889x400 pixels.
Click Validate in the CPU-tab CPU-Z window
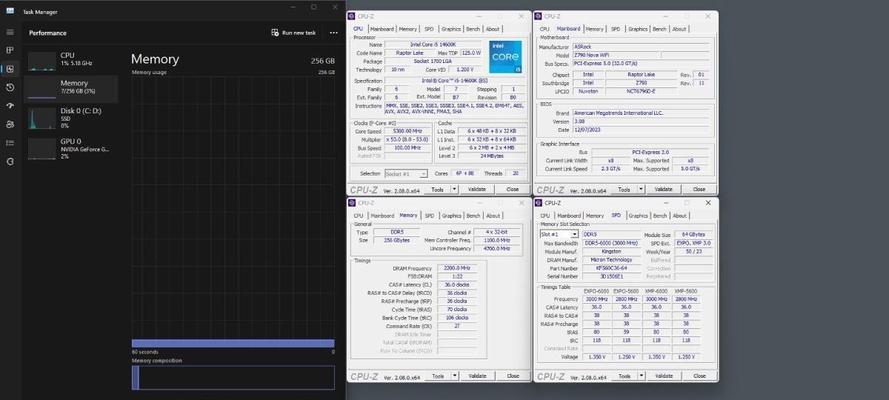coord(477,189)
